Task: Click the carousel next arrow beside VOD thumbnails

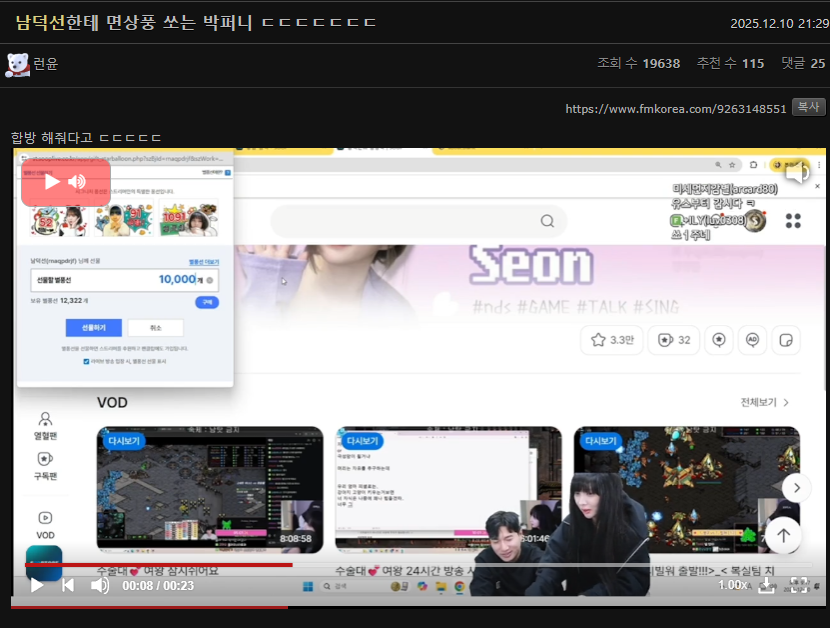Action: point(796,488)
